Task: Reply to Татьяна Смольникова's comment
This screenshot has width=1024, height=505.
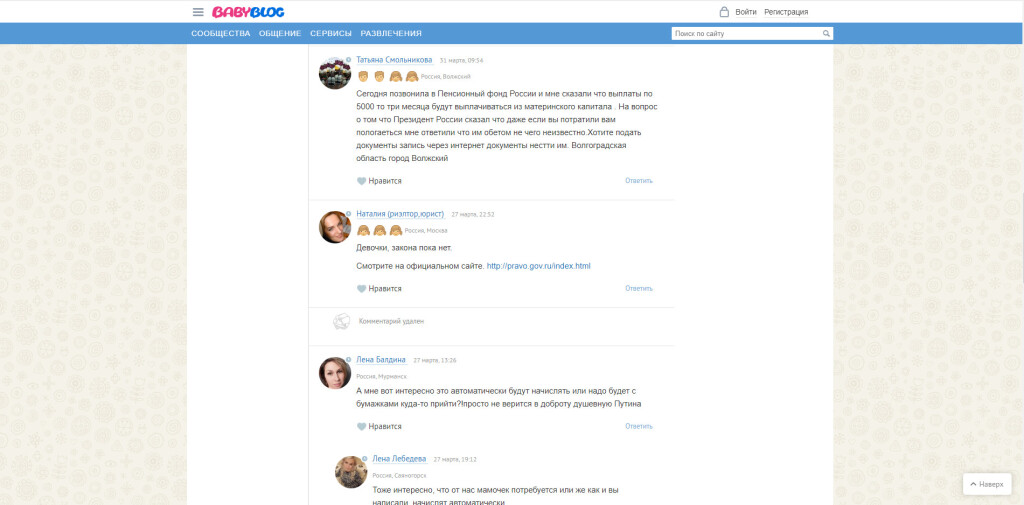Action: coord(638,181)
